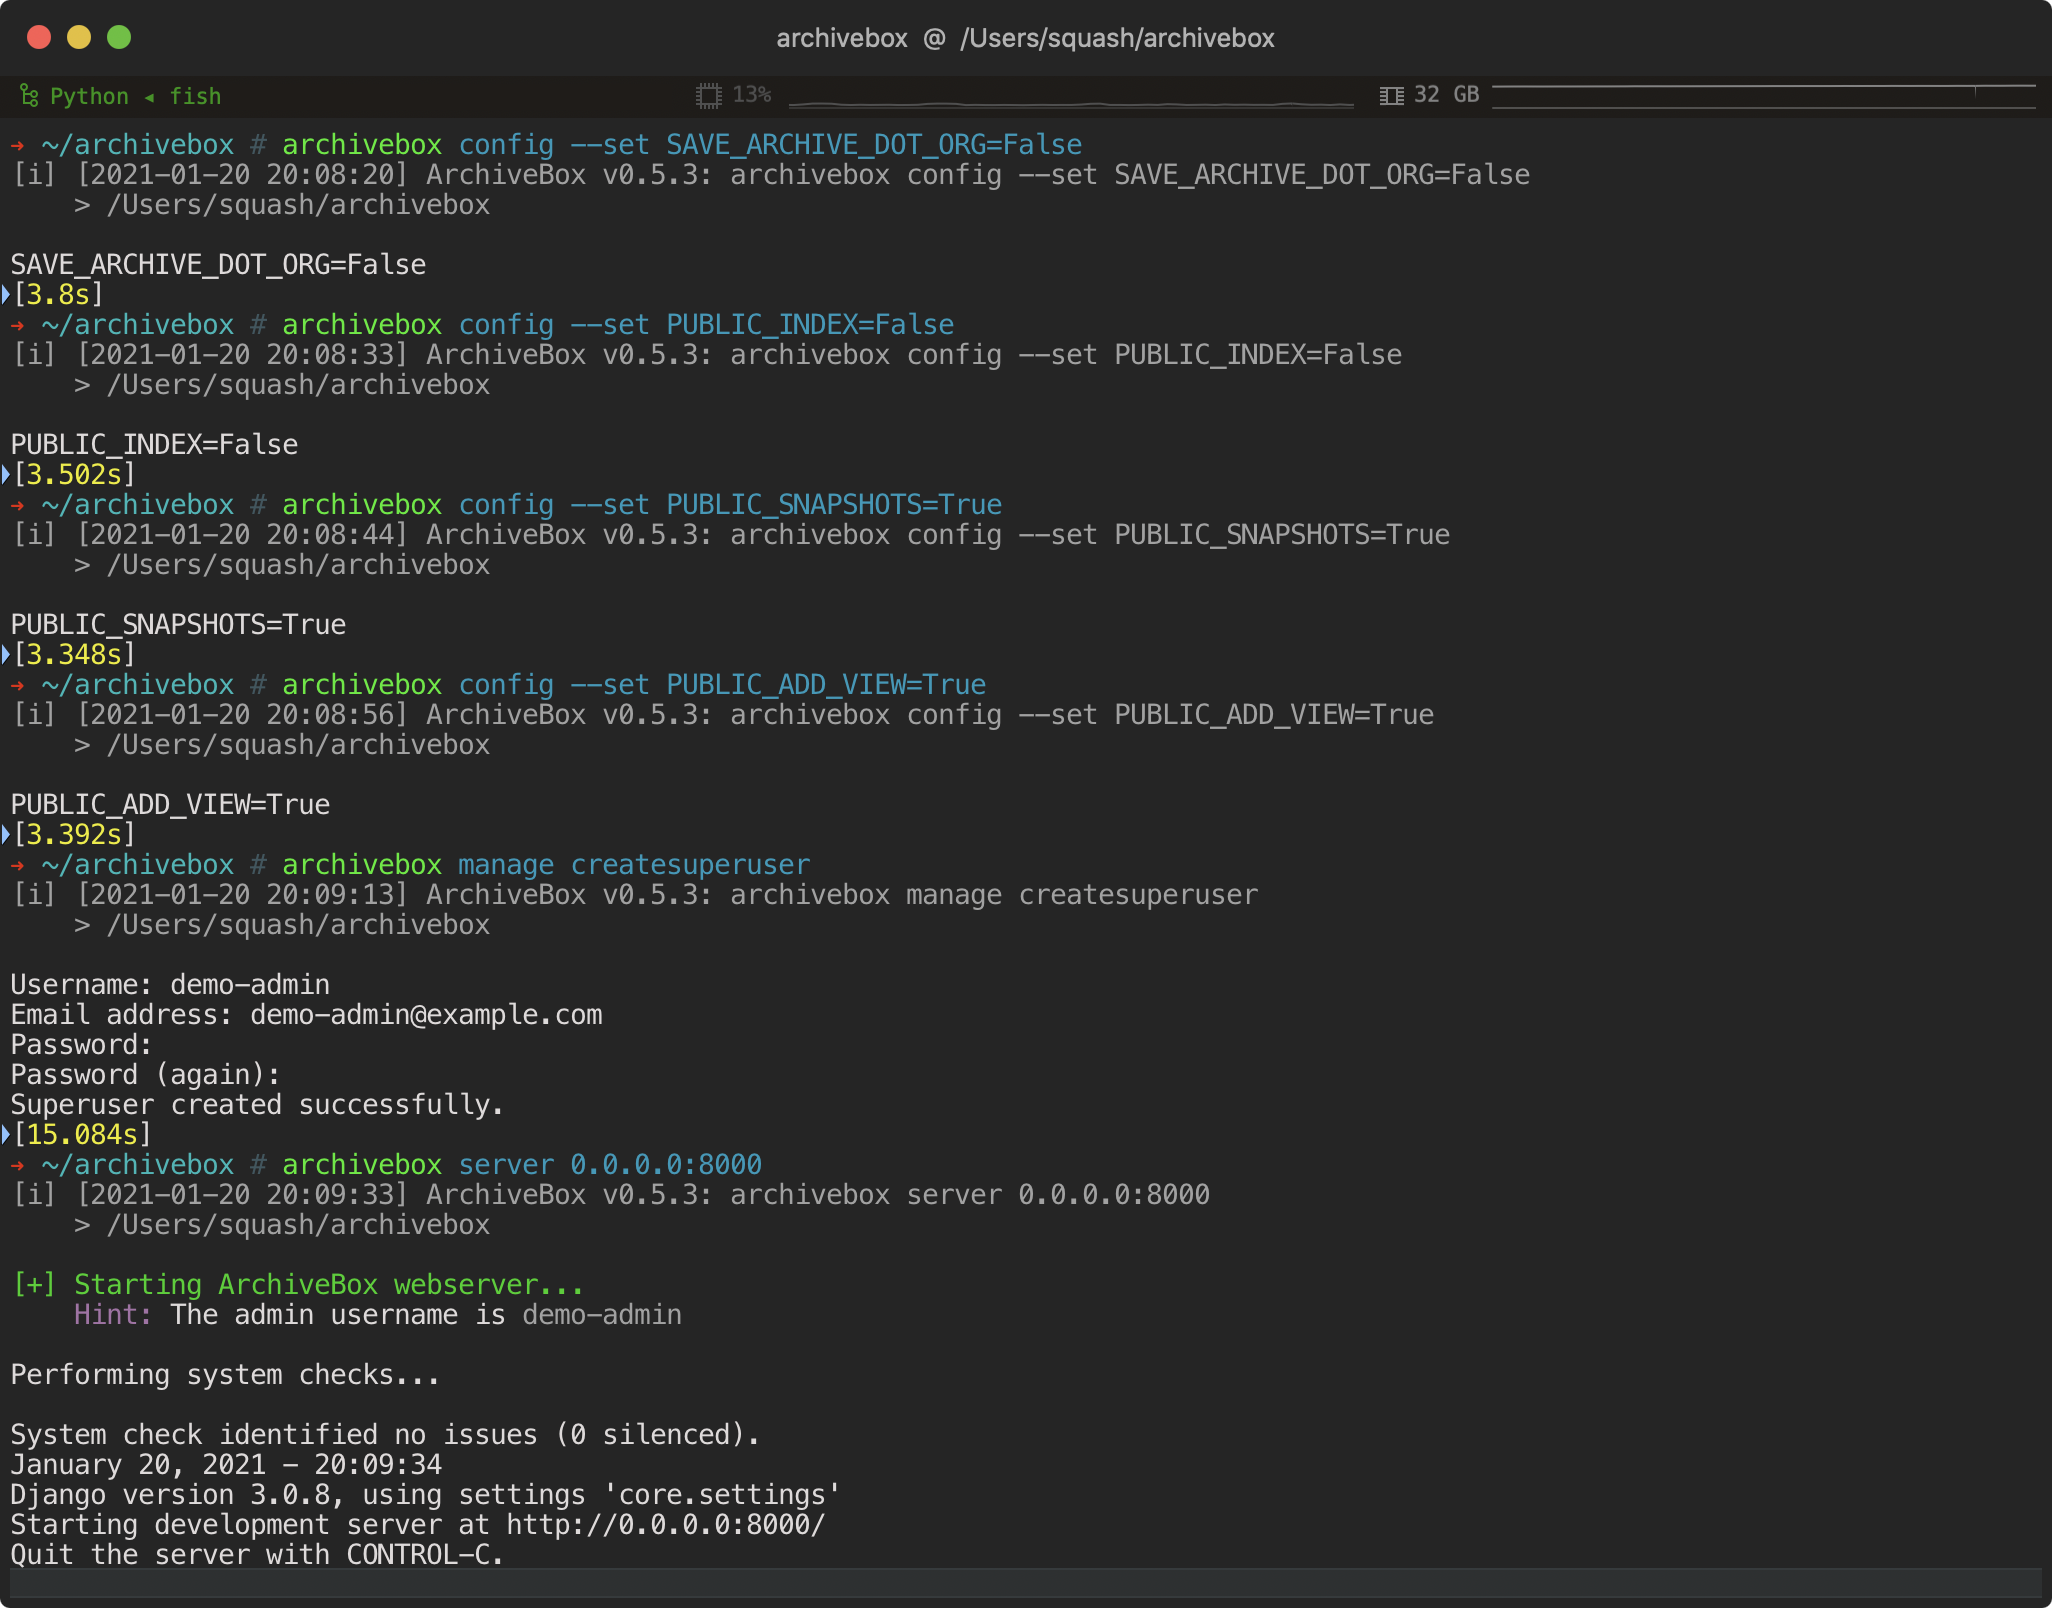
Task: Click the fish shell label in status bar
Action: pos(195,97)
